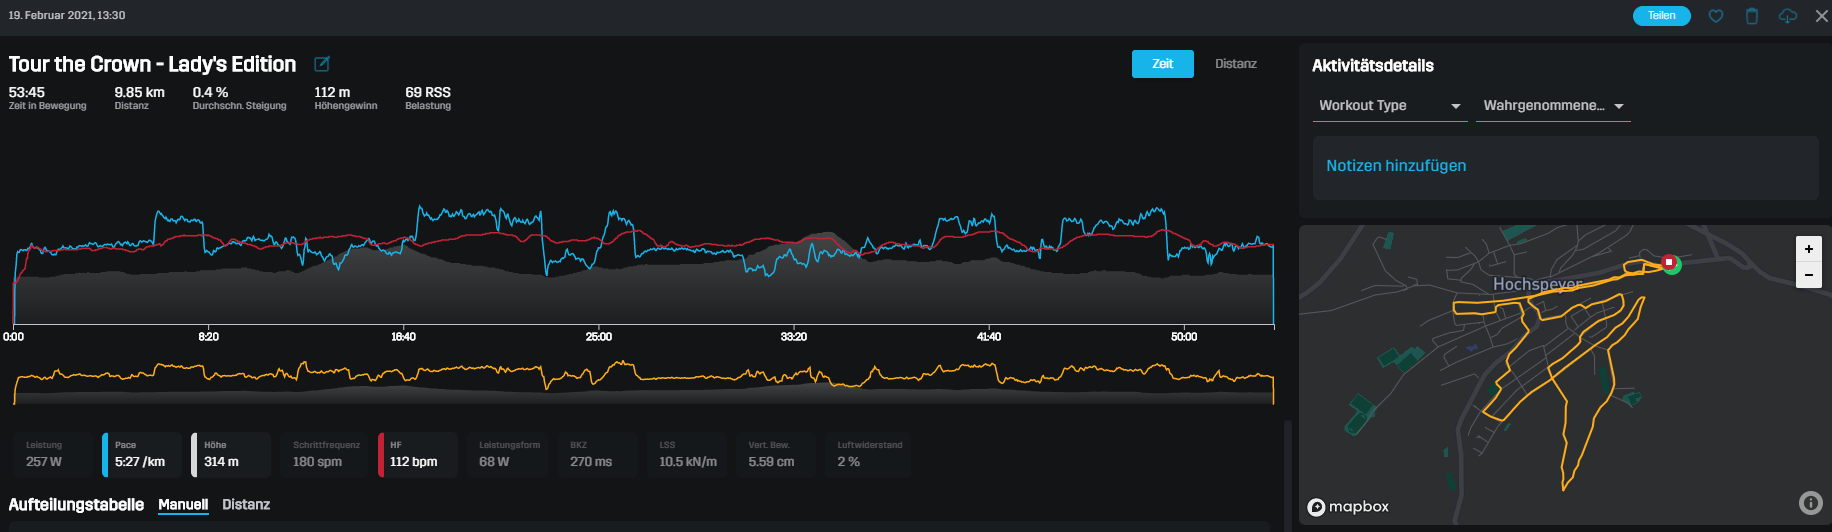Delete the activity using the trash icon
1832x532 pixels.
(1752, 16)
